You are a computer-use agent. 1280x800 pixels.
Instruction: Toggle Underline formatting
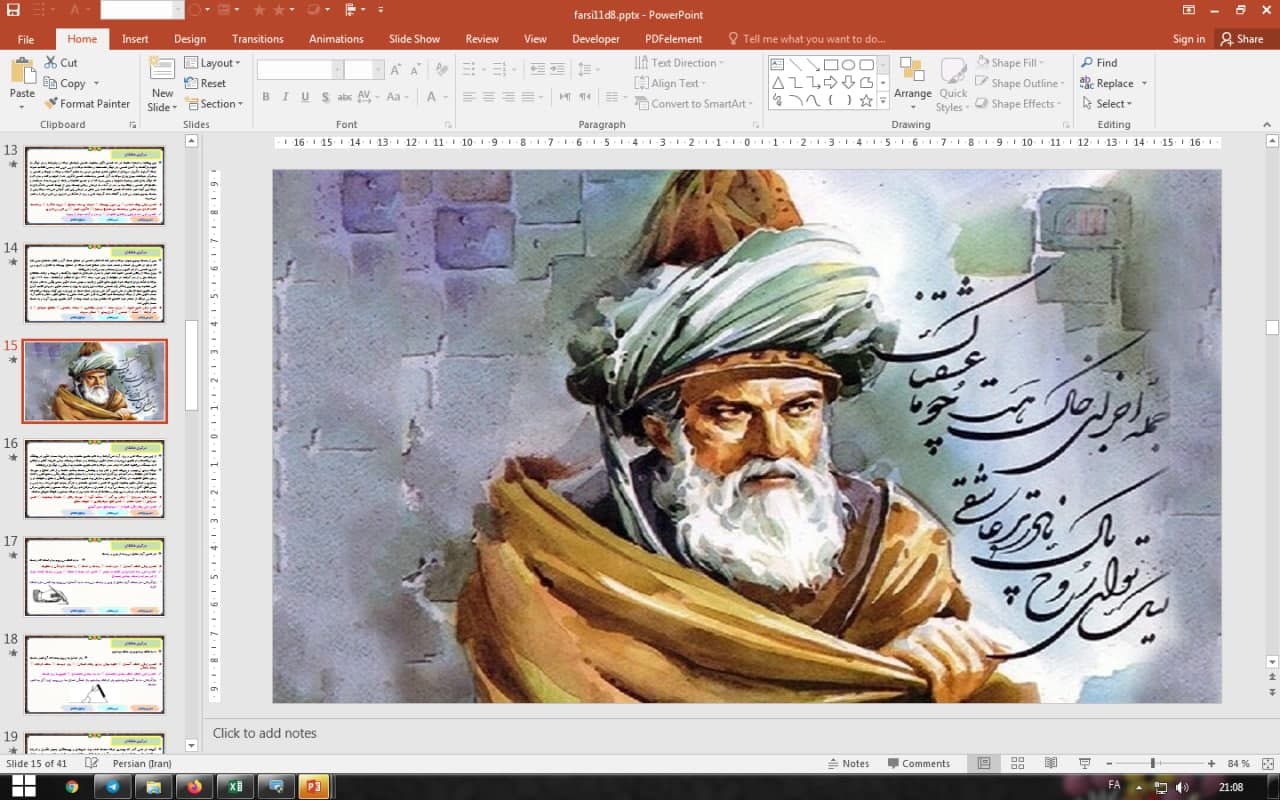(305, 97)
